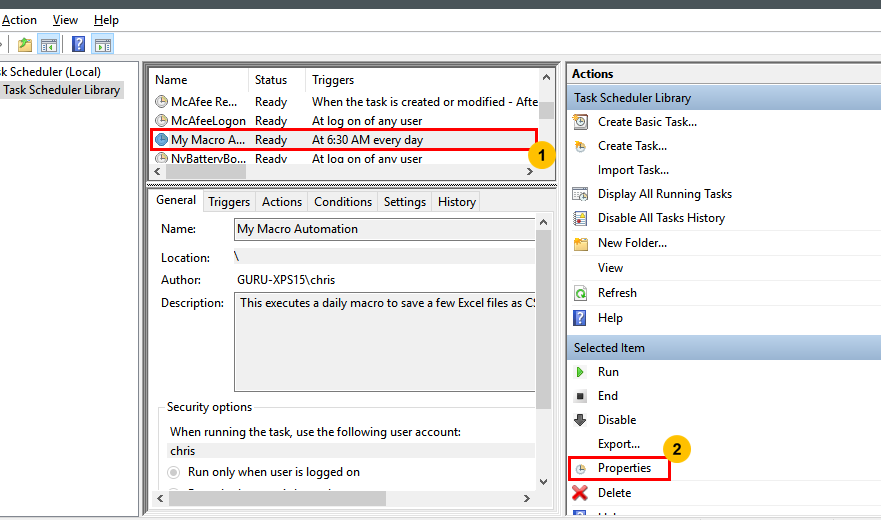Click clock icon of McAfeeLogon task
The width and height of the screenshot is (881, 520).
click(x=161, y=121)
